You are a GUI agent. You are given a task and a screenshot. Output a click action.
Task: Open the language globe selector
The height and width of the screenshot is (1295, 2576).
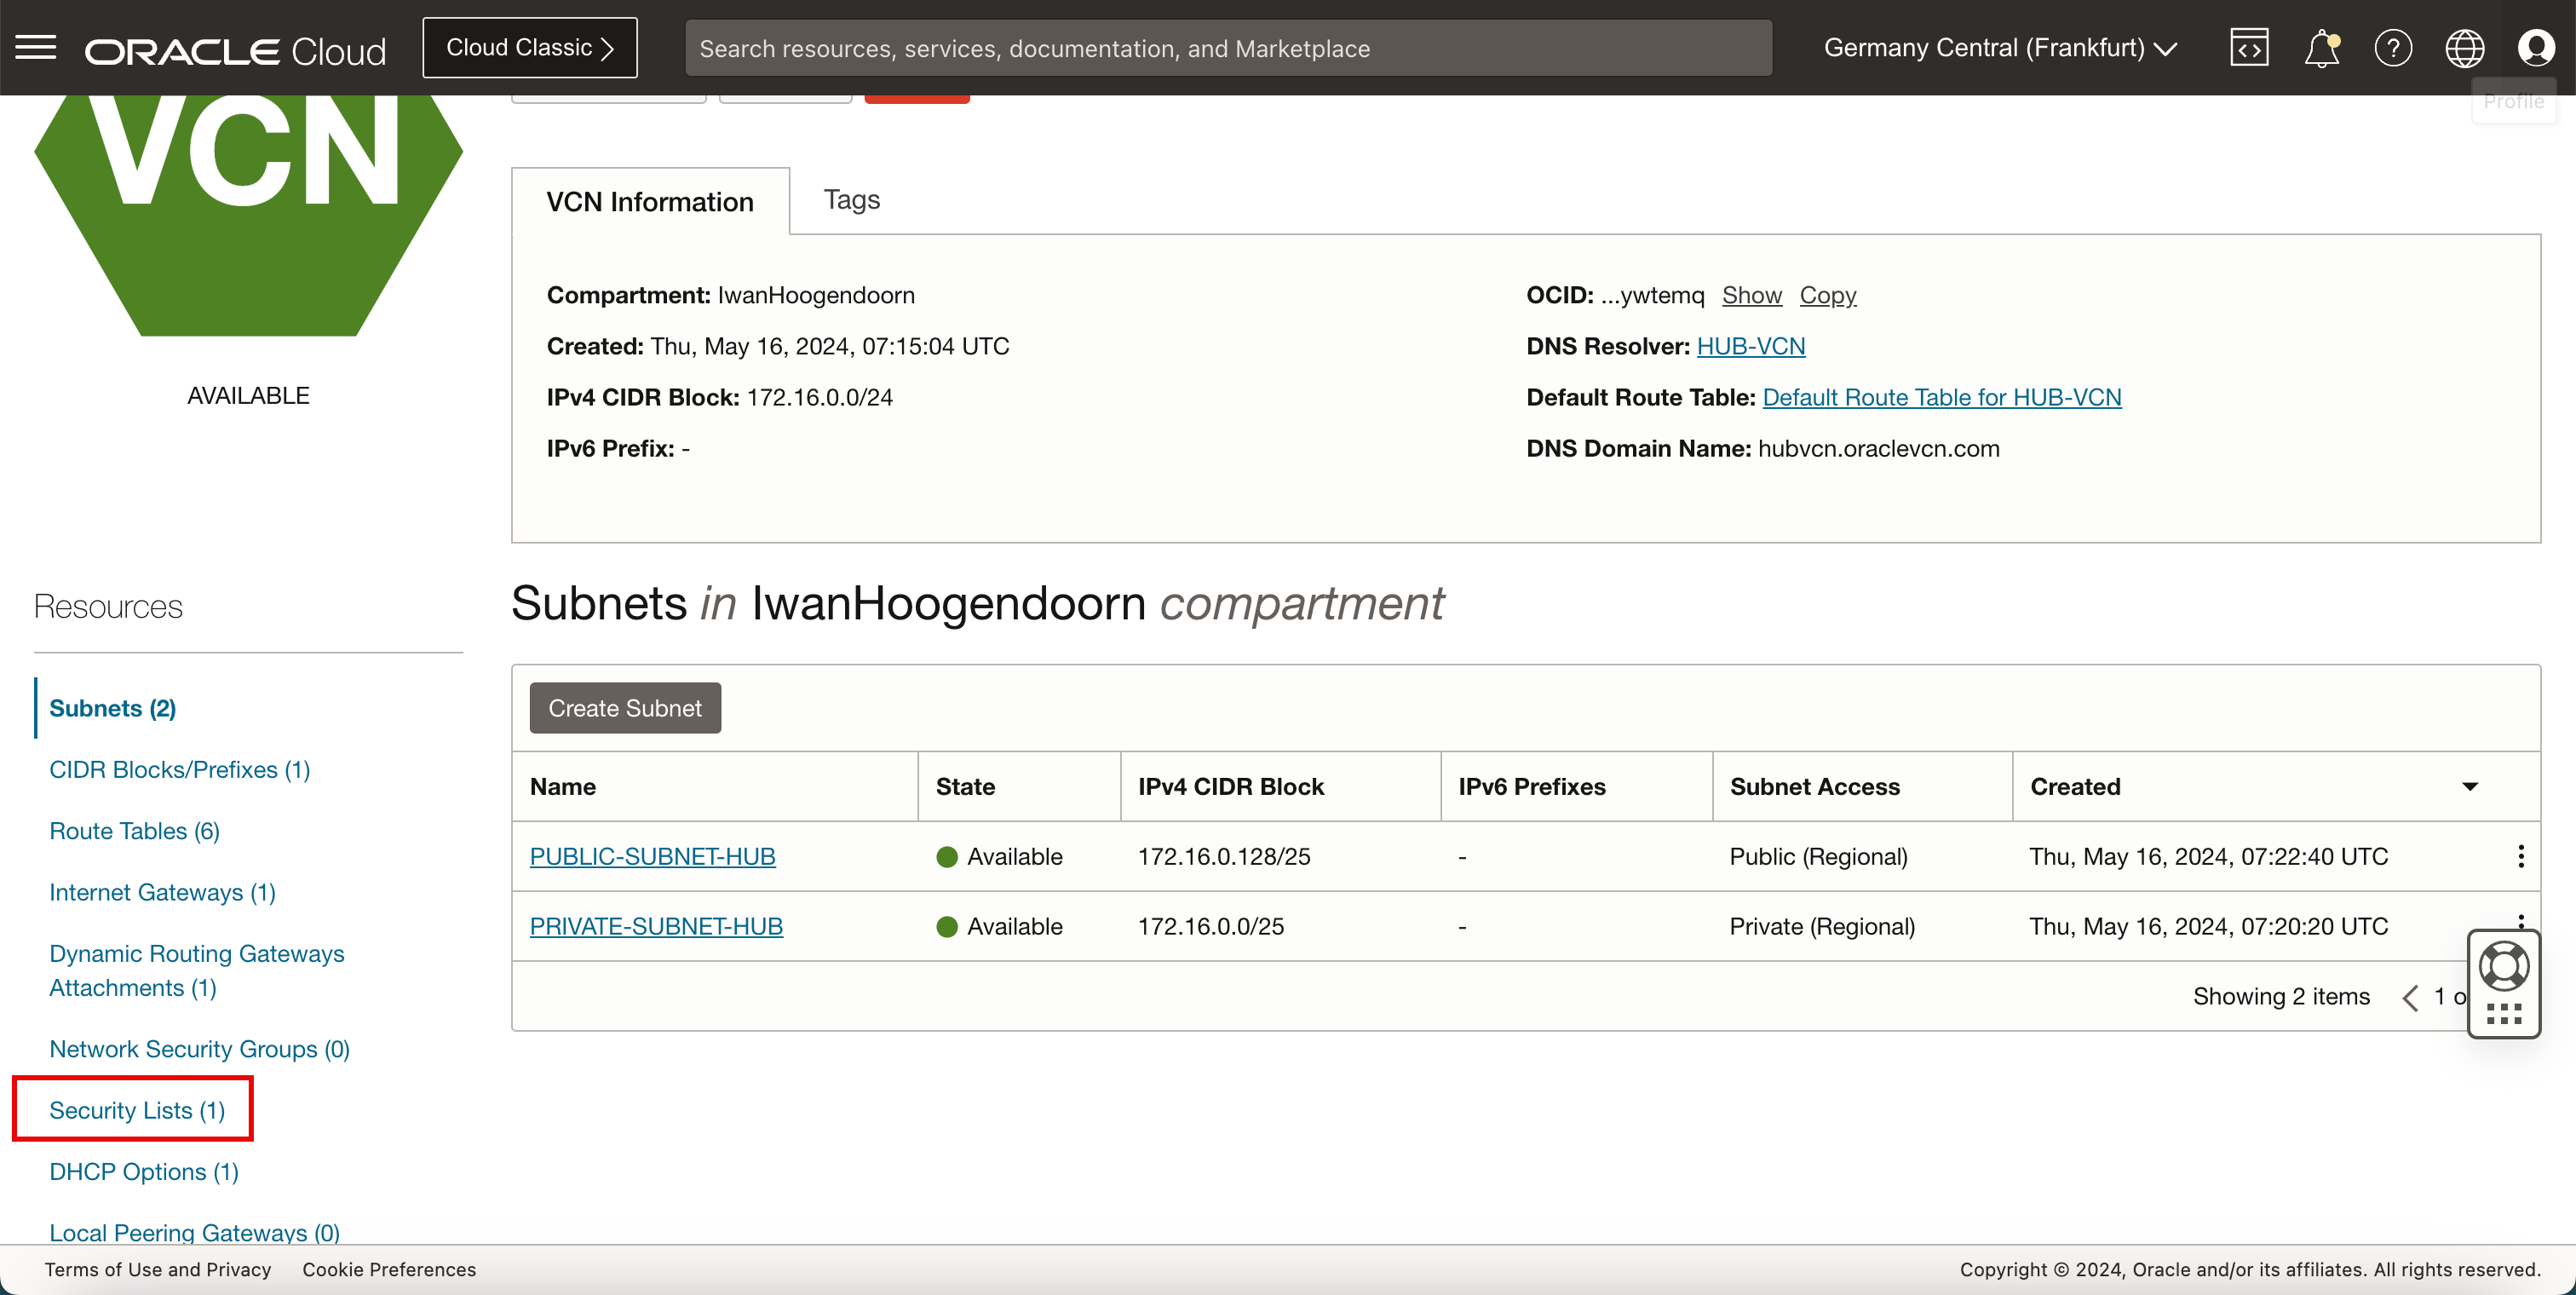2464,48
